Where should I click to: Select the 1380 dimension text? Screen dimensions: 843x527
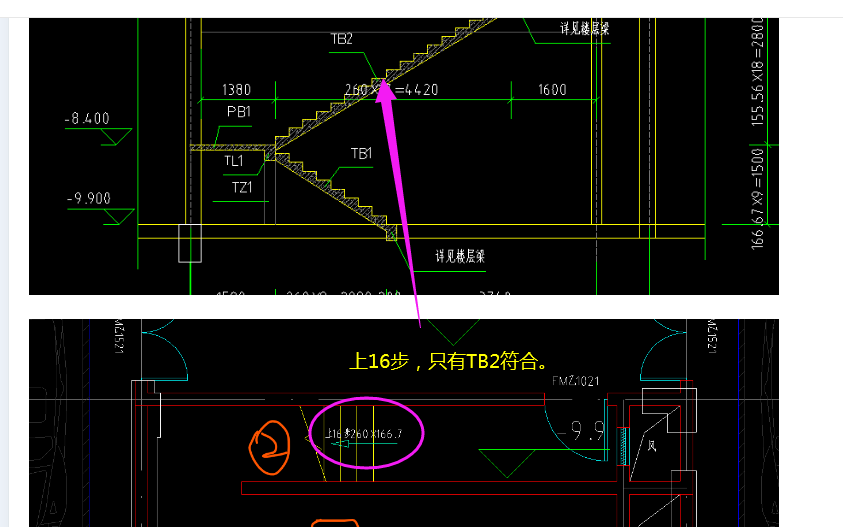(237, 90)
